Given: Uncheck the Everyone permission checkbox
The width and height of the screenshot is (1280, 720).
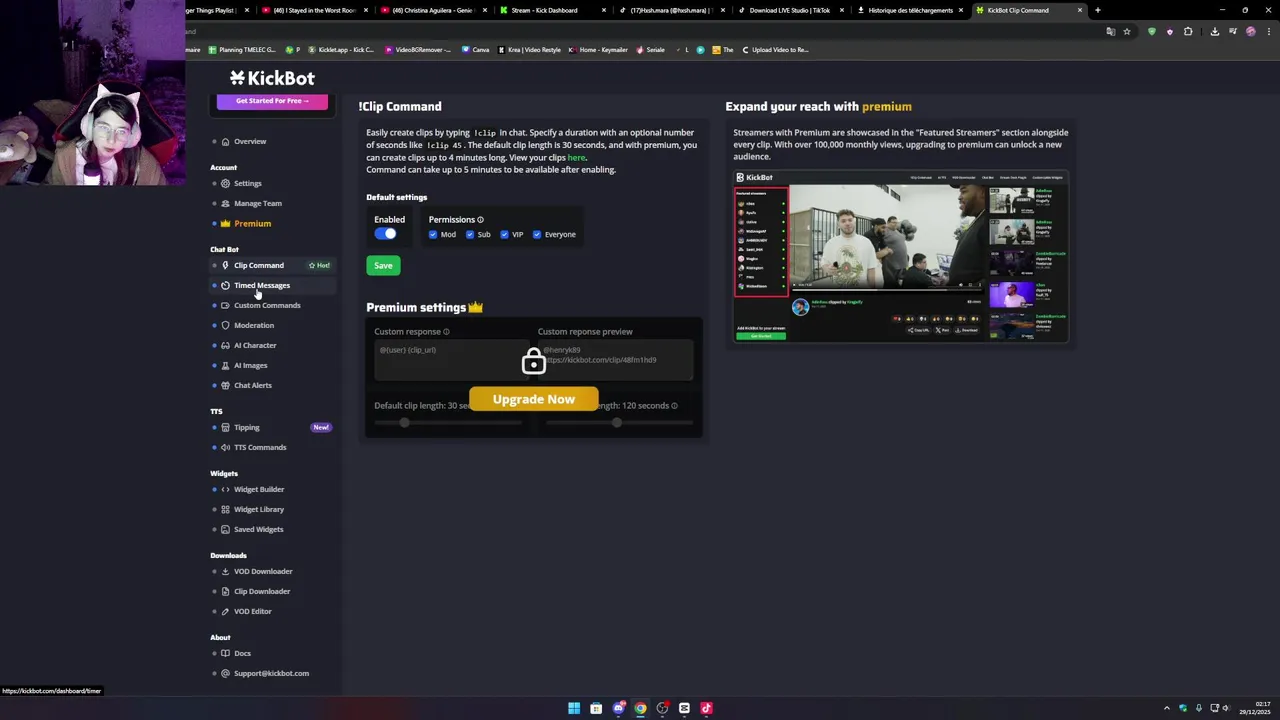Looking at the screenshot, I should tap(537, 235).
